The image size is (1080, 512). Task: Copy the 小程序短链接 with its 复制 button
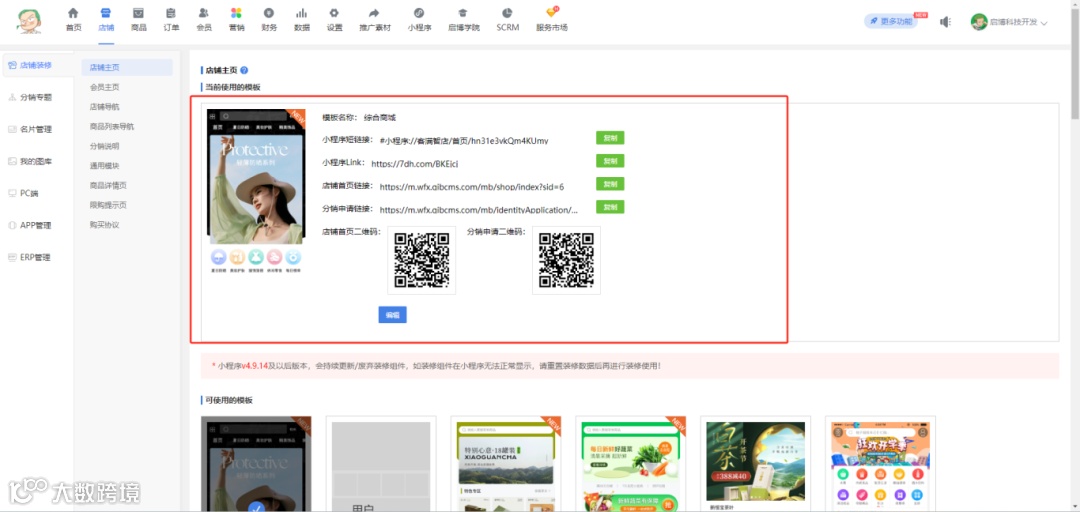coord(610,138)
